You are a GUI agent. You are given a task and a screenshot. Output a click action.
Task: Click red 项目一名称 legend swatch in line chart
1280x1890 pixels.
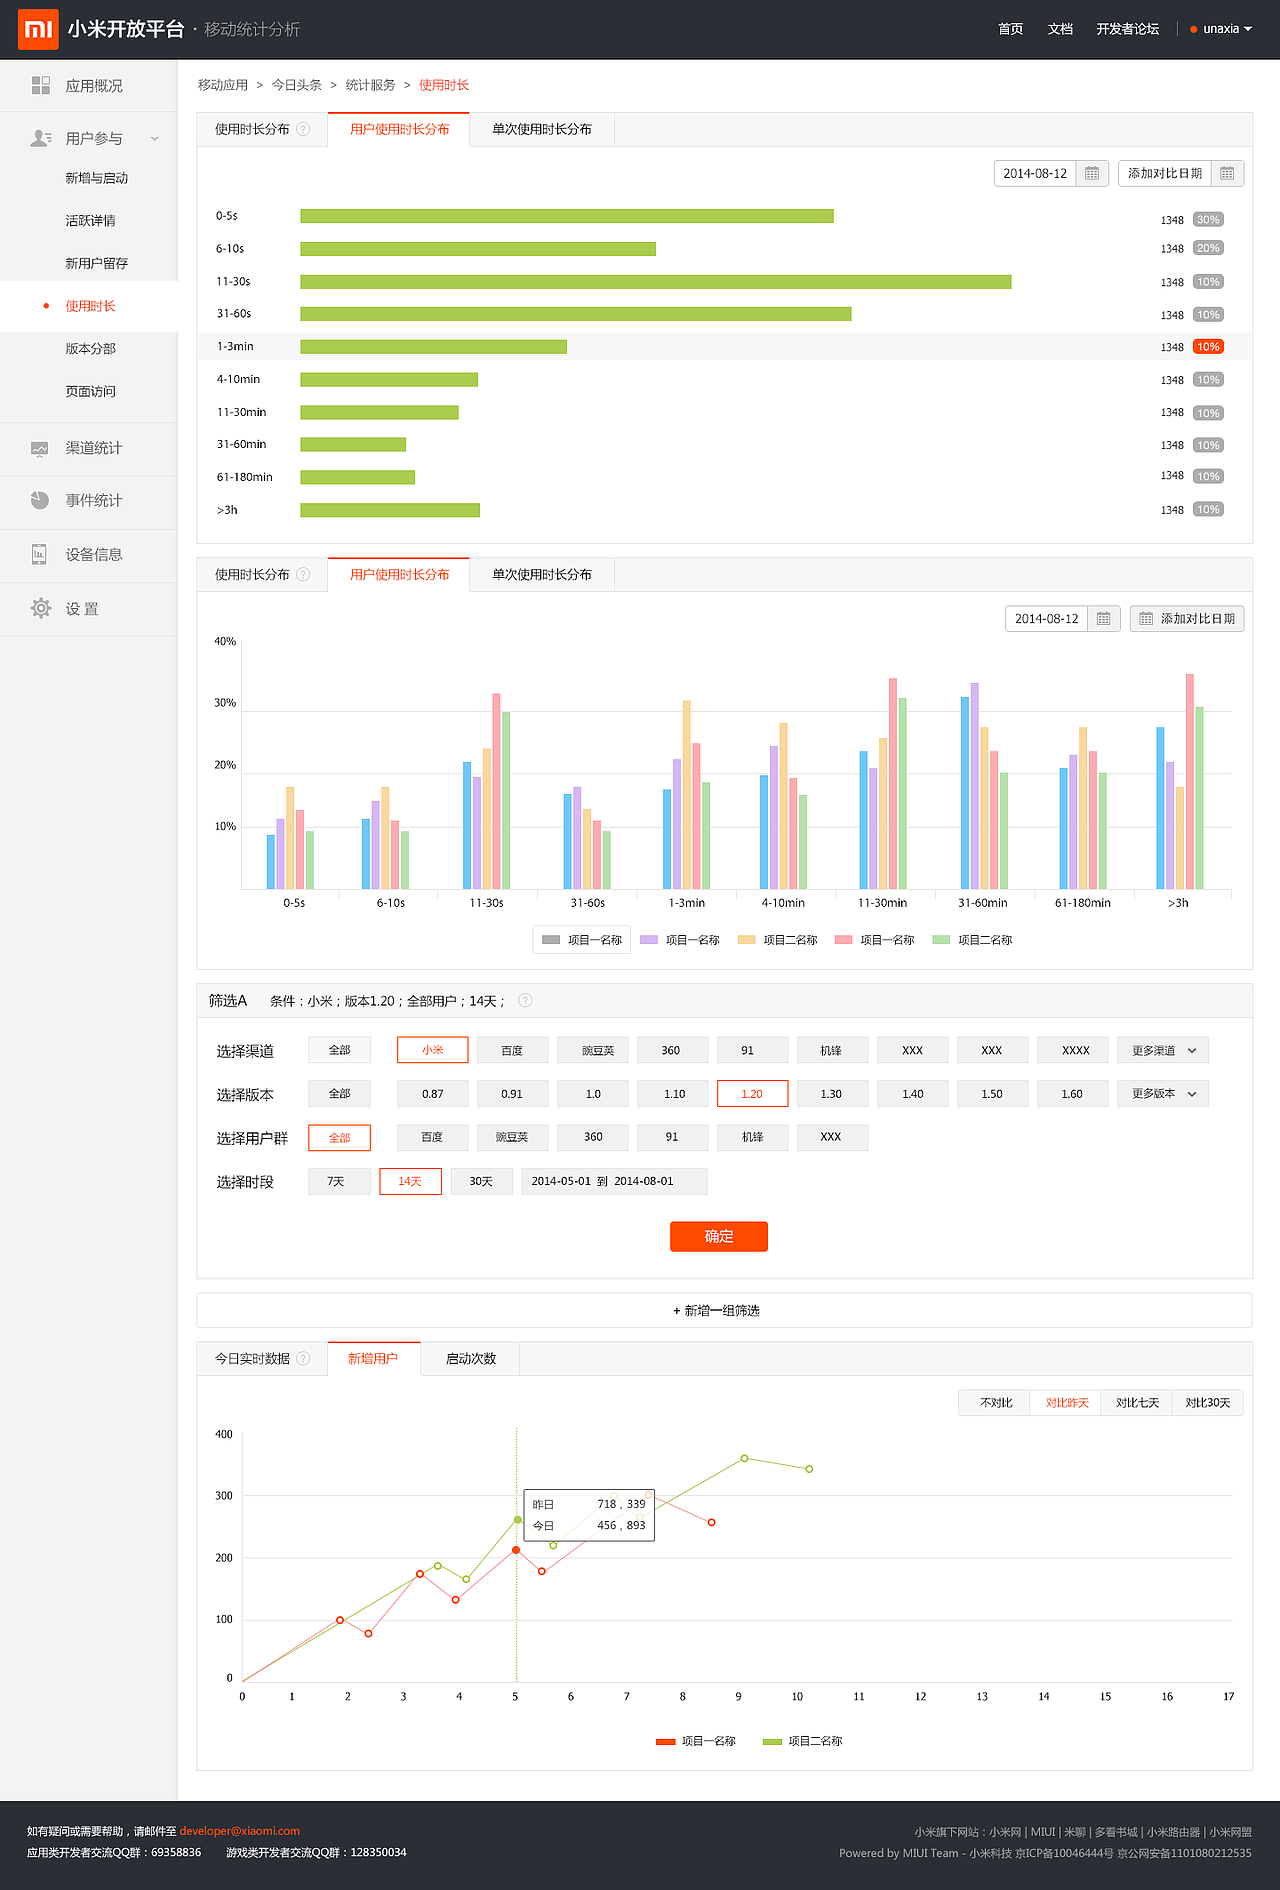pos(665,1742)
